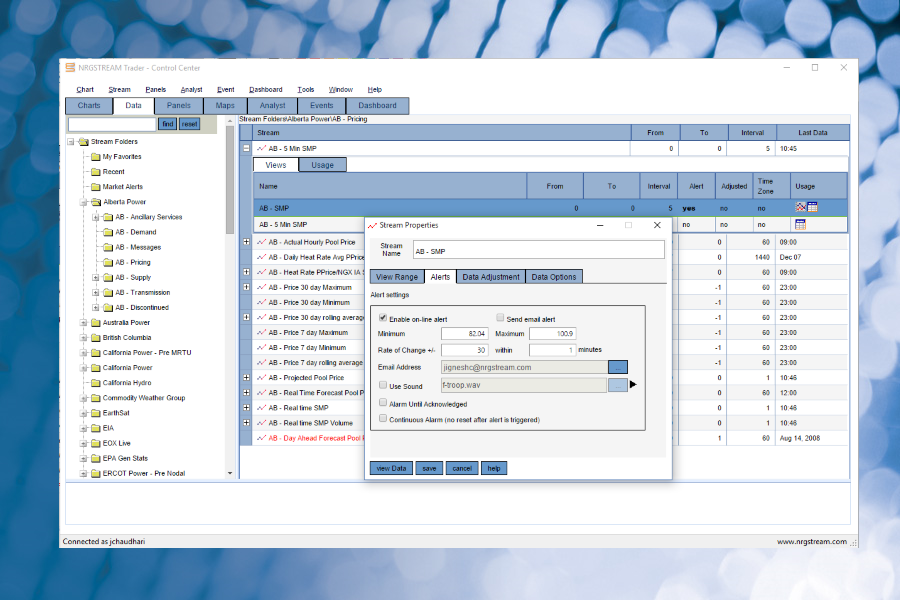Open the chart usage icon for AB - SMP
The width and height of the screenshot is (900, 600).
[x=801, y=207]
